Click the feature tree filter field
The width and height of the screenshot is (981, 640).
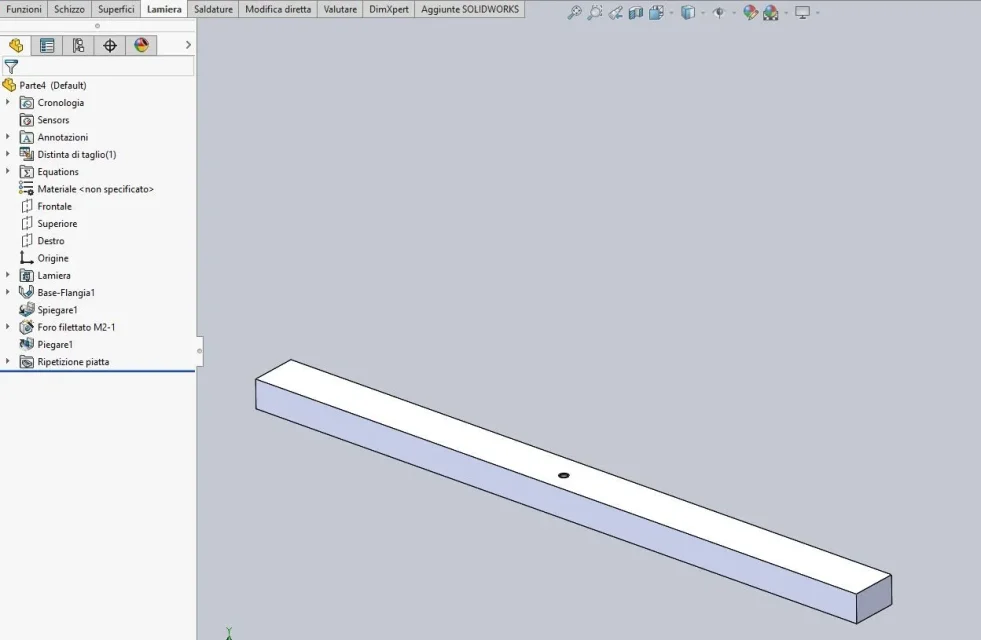point(98,66)
